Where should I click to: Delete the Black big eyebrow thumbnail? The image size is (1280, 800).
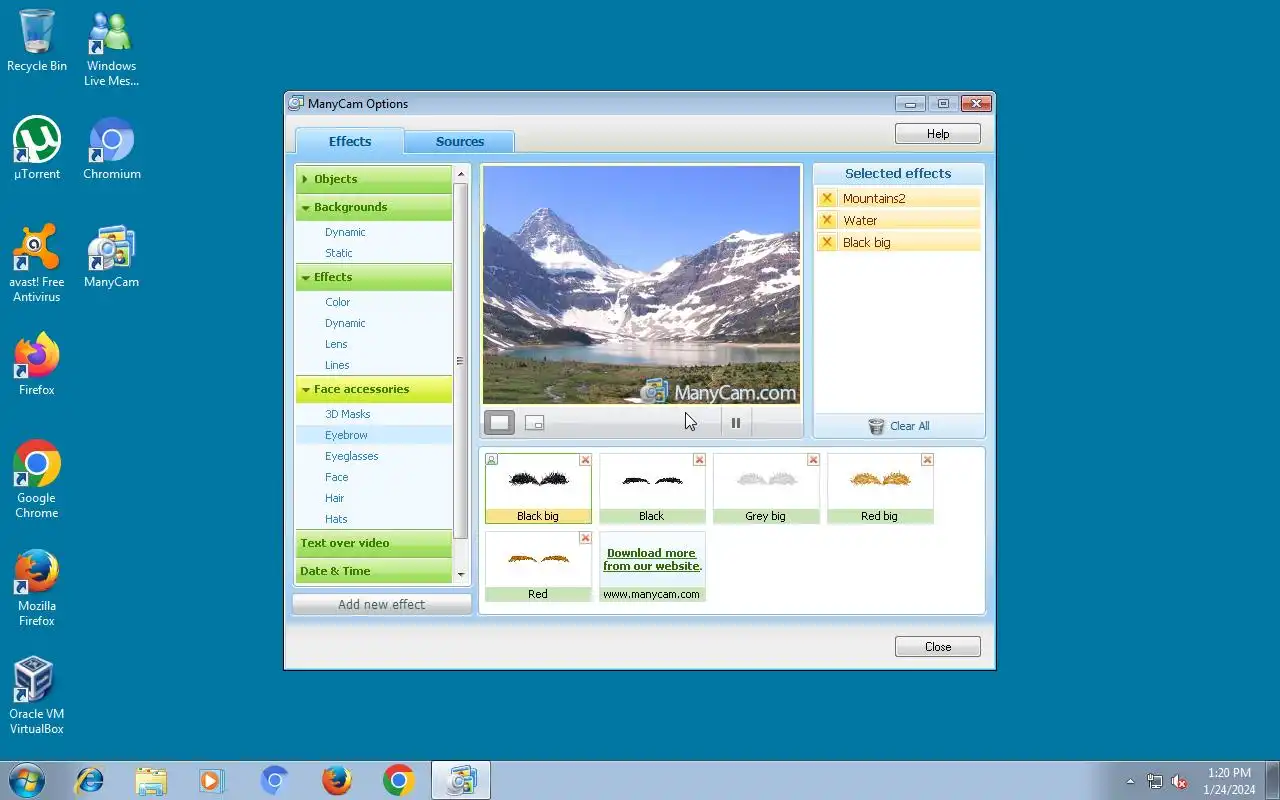[x=585, y=460]
